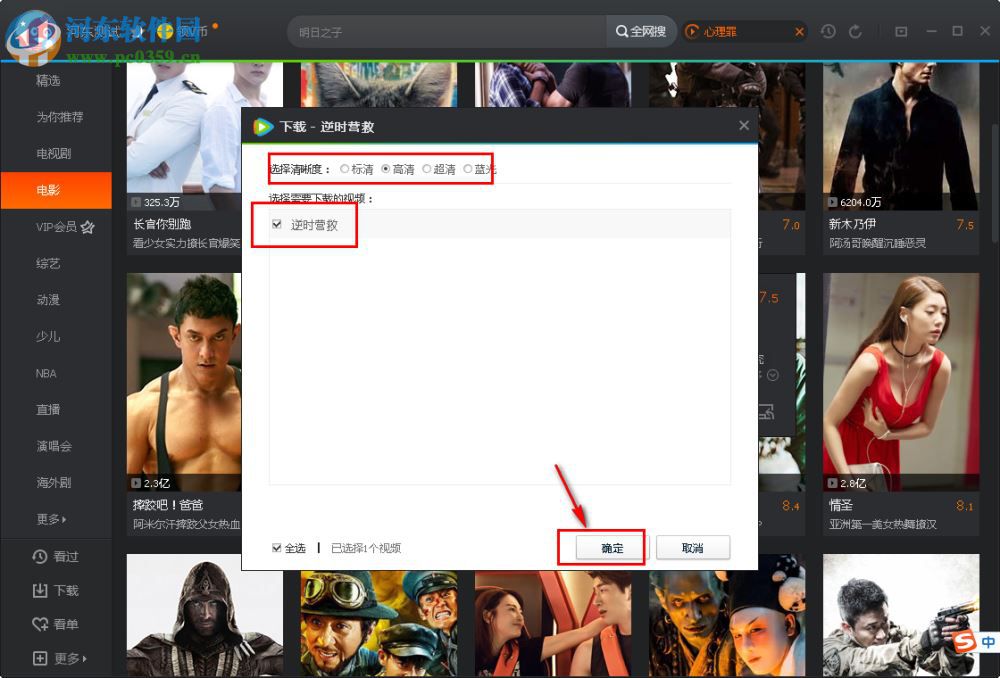This screenshot has width=1000, height=678.
Task: Open 看过 history in sidebar
Action: pyautogui.click(x=56, y=556)
